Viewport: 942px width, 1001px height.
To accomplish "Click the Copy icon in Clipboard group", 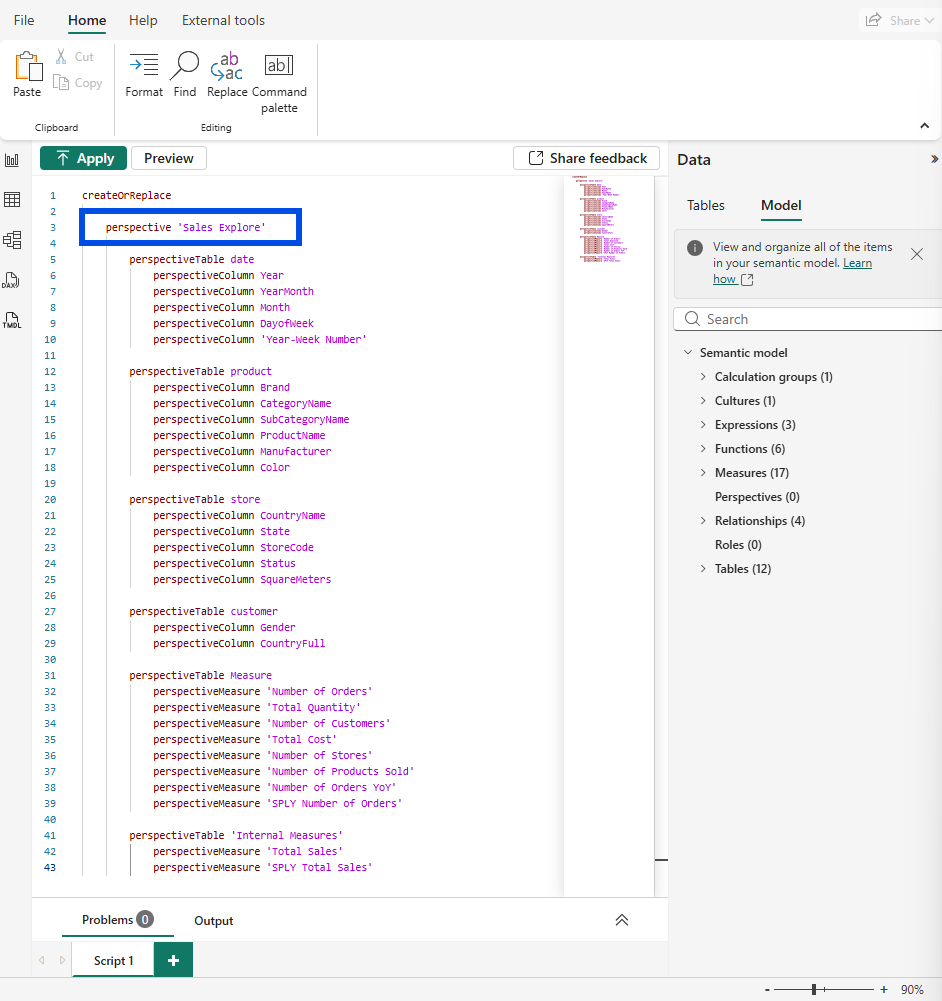I will coord(61,82).
